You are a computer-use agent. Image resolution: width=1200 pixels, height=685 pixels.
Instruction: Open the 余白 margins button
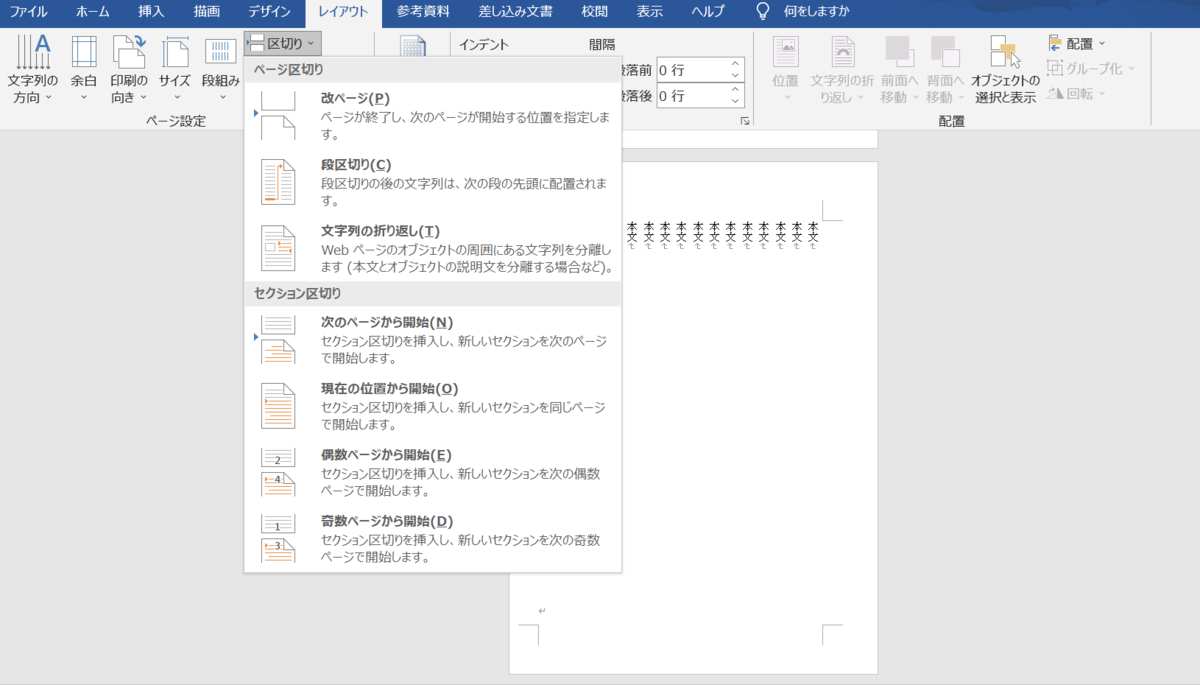(x=84, y=68)
